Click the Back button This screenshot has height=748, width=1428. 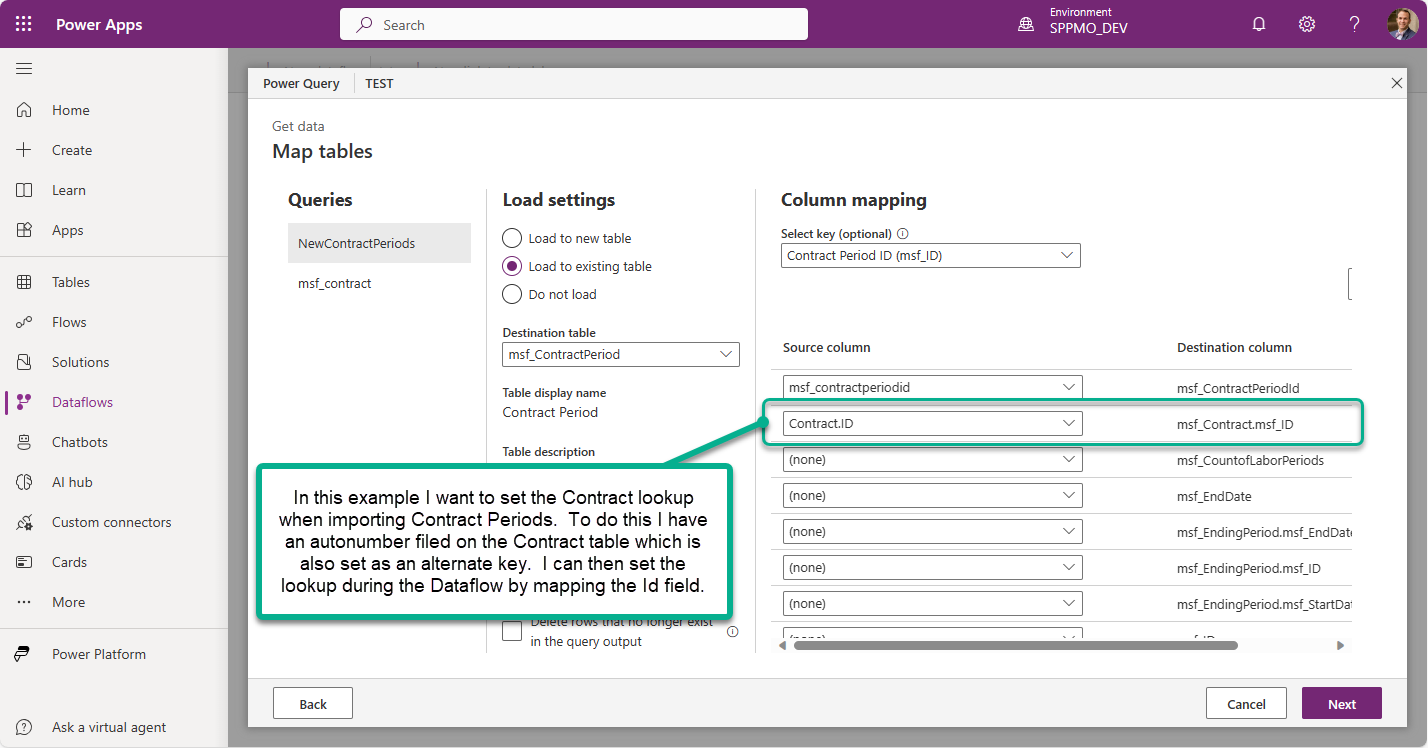313,703
